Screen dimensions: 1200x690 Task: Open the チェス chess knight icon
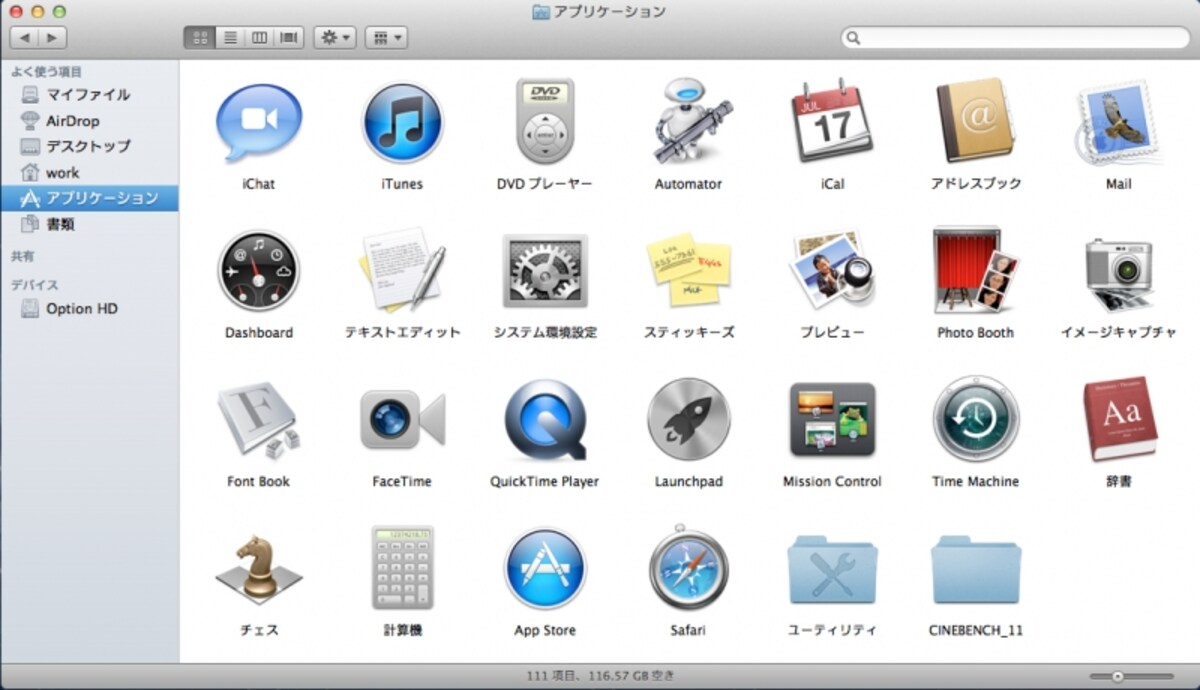pos(258,569)
